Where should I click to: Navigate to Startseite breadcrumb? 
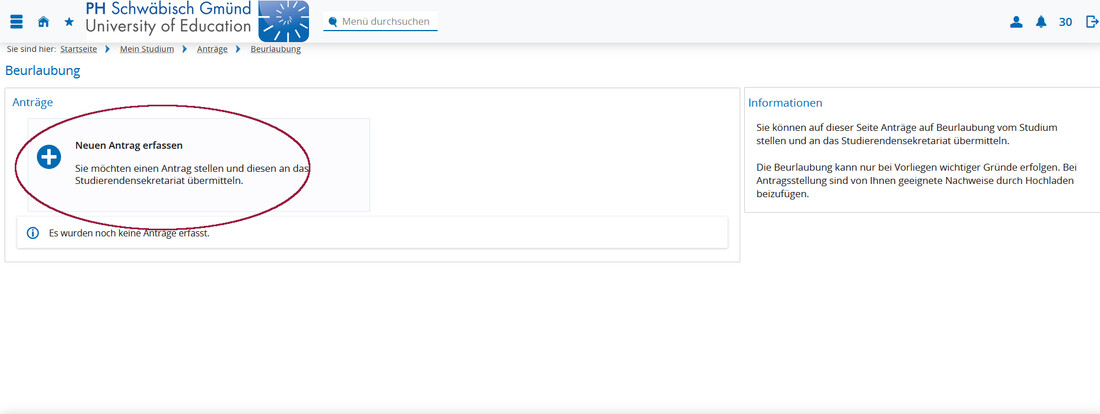pos(79,49)
